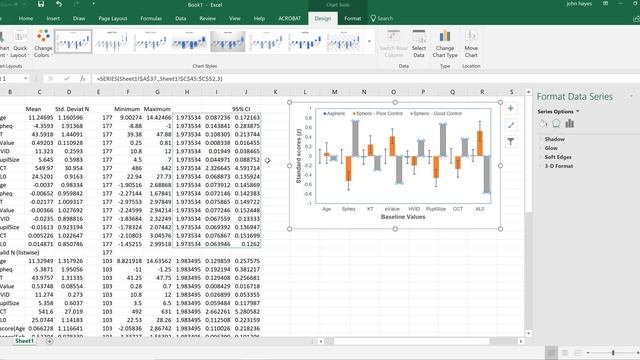Expand the 3-D Format section

(x=558, y=166)
